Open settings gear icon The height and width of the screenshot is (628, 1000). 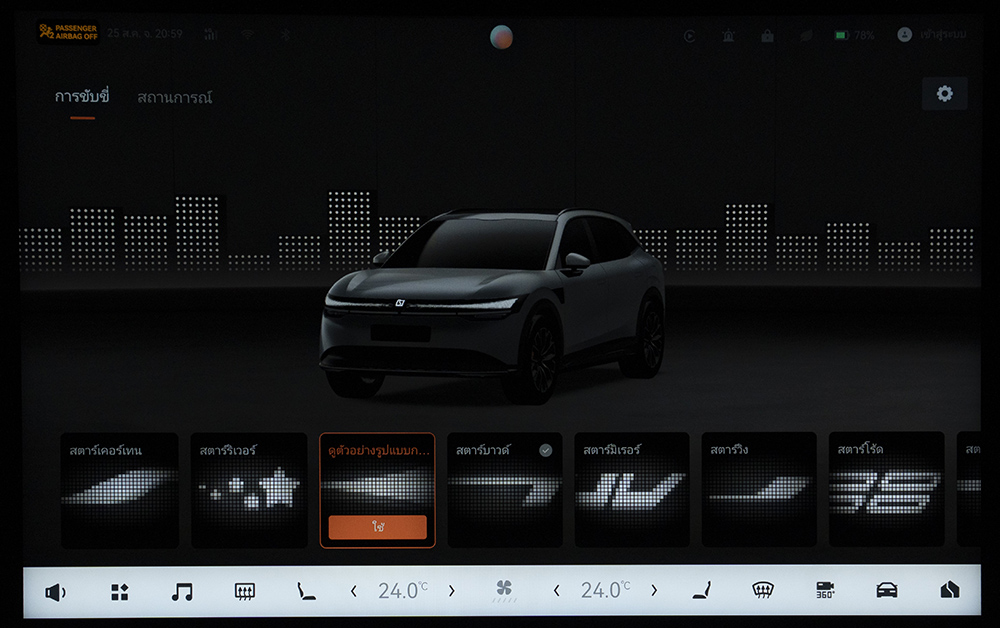pos(944,94)
